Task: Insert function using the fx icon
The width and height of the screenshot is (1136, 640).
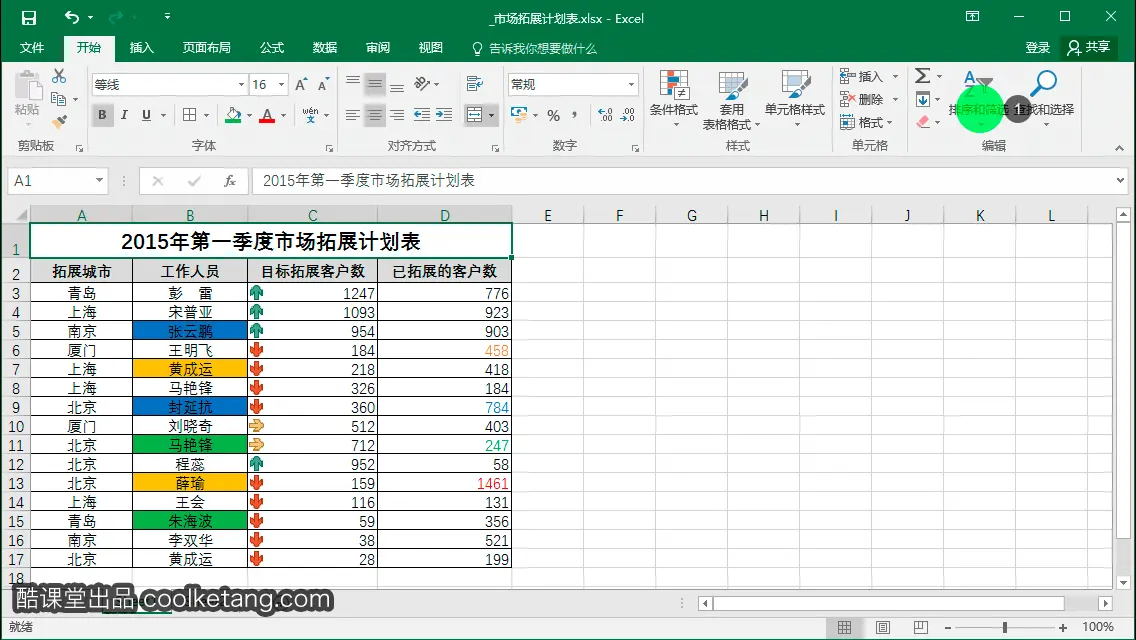Action: pos(230,180)
